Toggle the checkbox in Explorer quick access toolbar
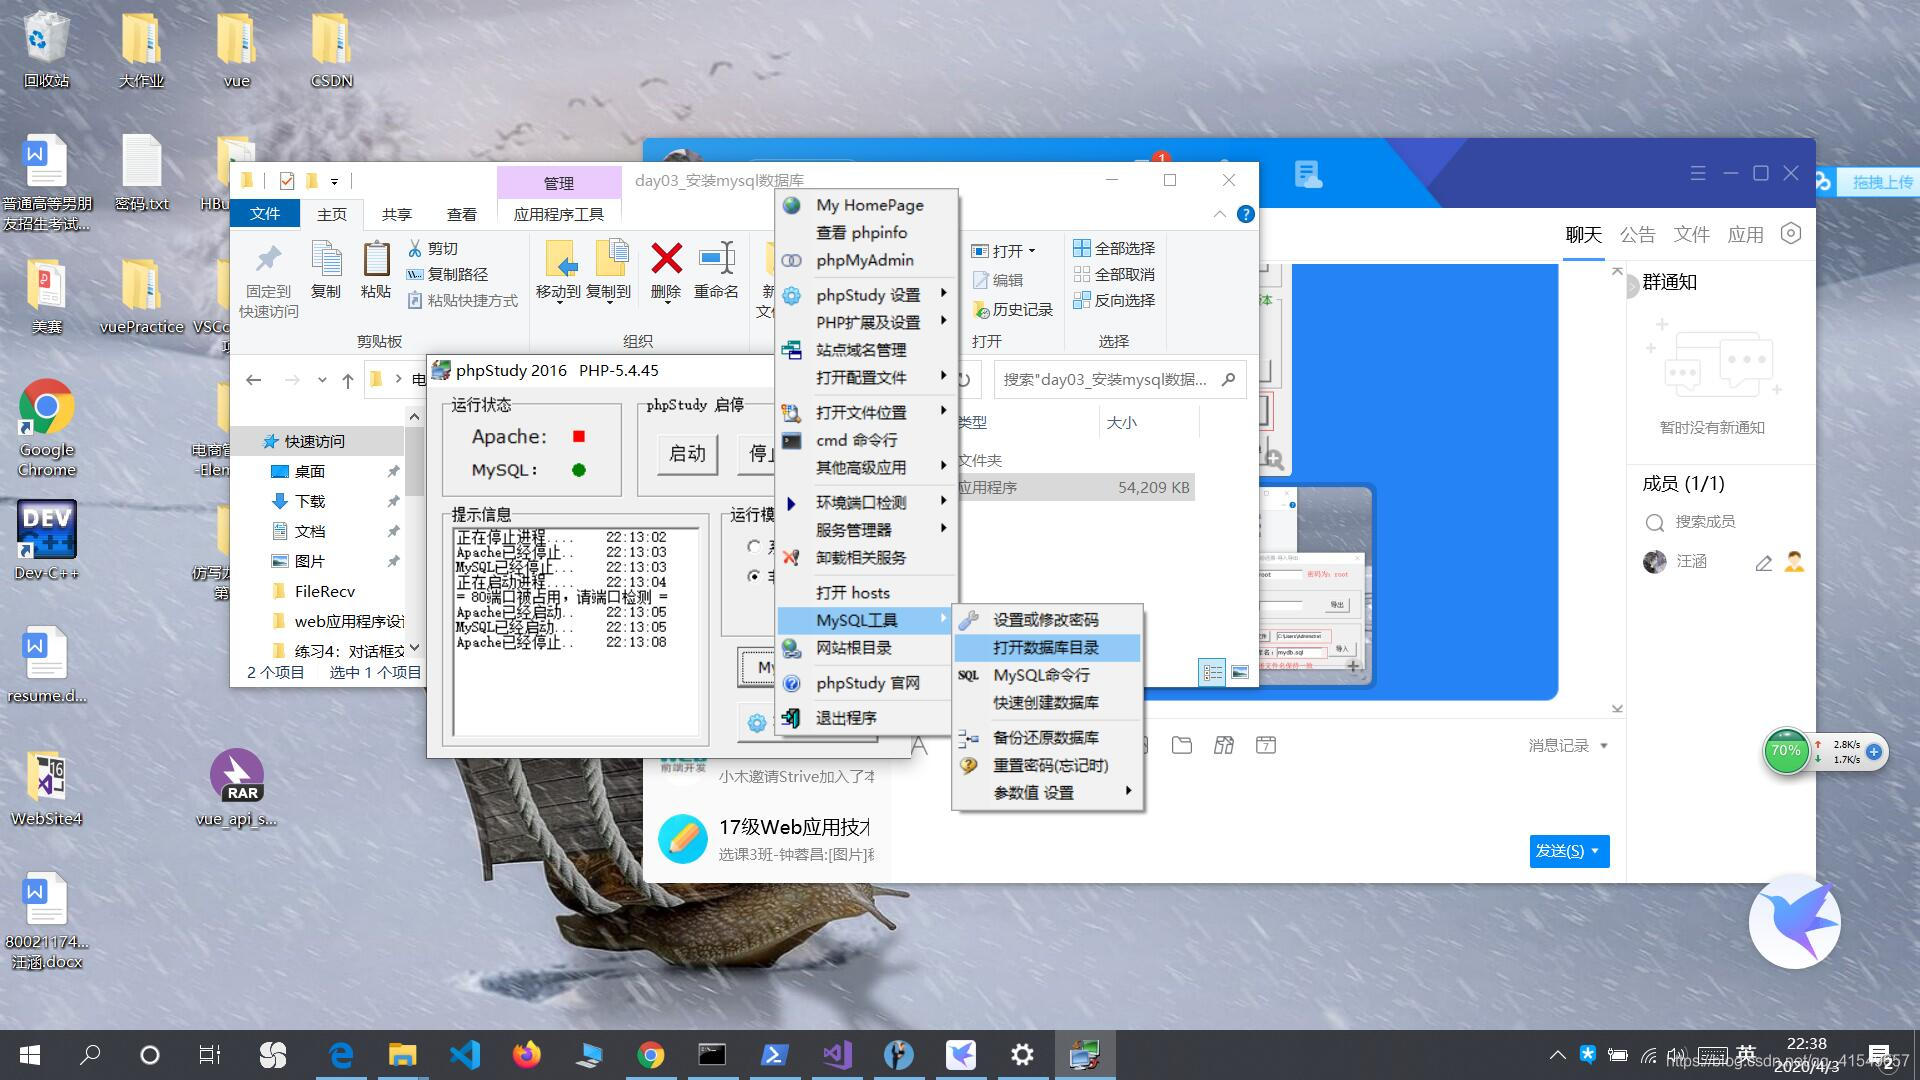Viewport: 1920px width, 1080px height. (x=287, y=181)
